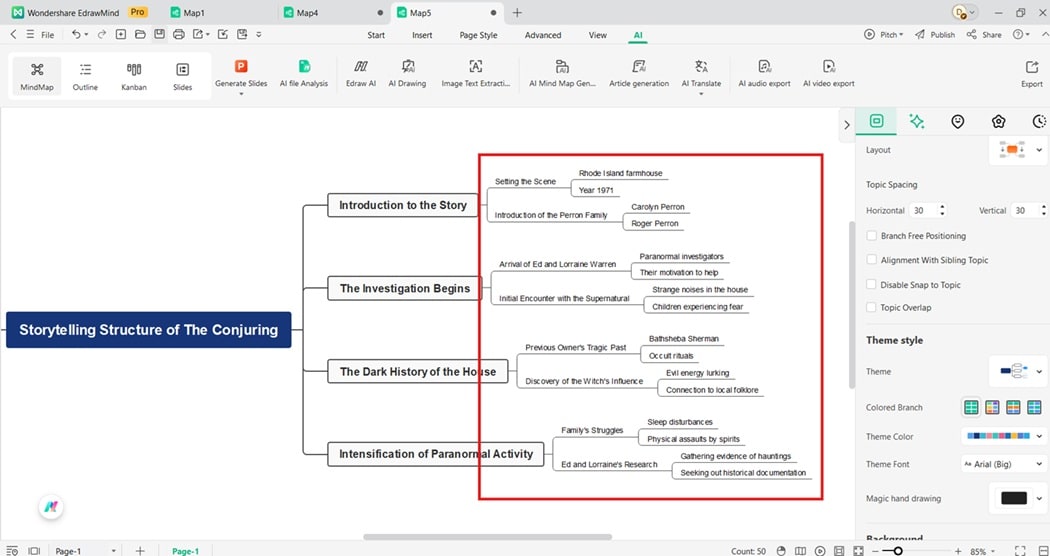The width and height of the screenshot is (1050, 556).
Task: Create a new file from quick toolbar
Action: tap(121, 34)
